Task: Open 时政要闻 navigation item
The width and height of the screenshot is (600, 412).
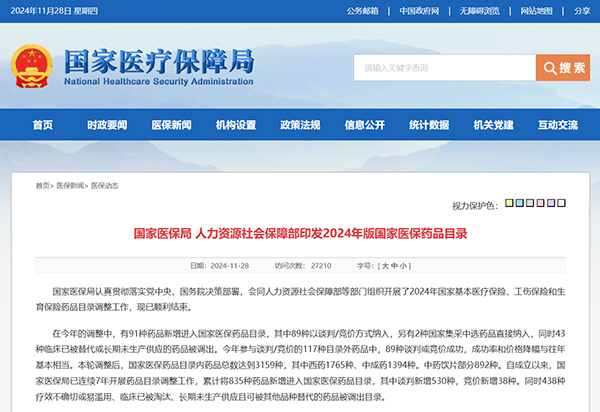Action: coord(107,125)
